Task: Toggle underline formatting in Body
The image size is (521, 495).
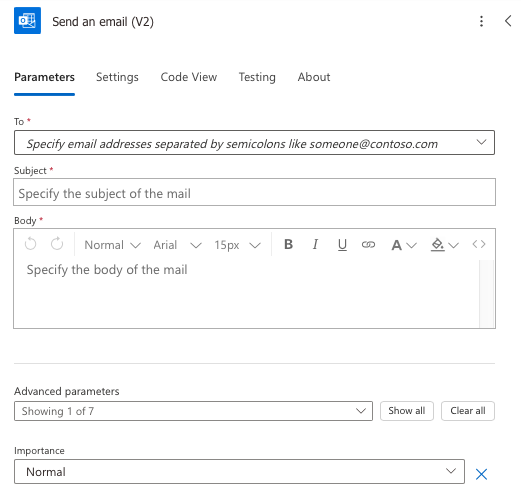Action: click(x=342, y=245)
